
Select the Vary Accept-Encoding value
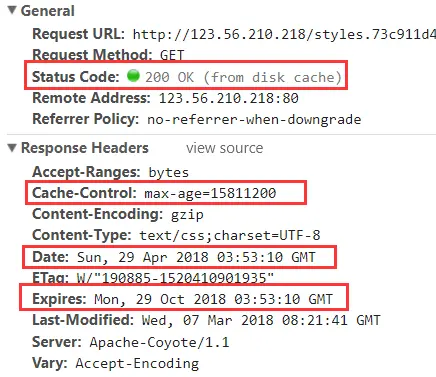pos(137,363)
